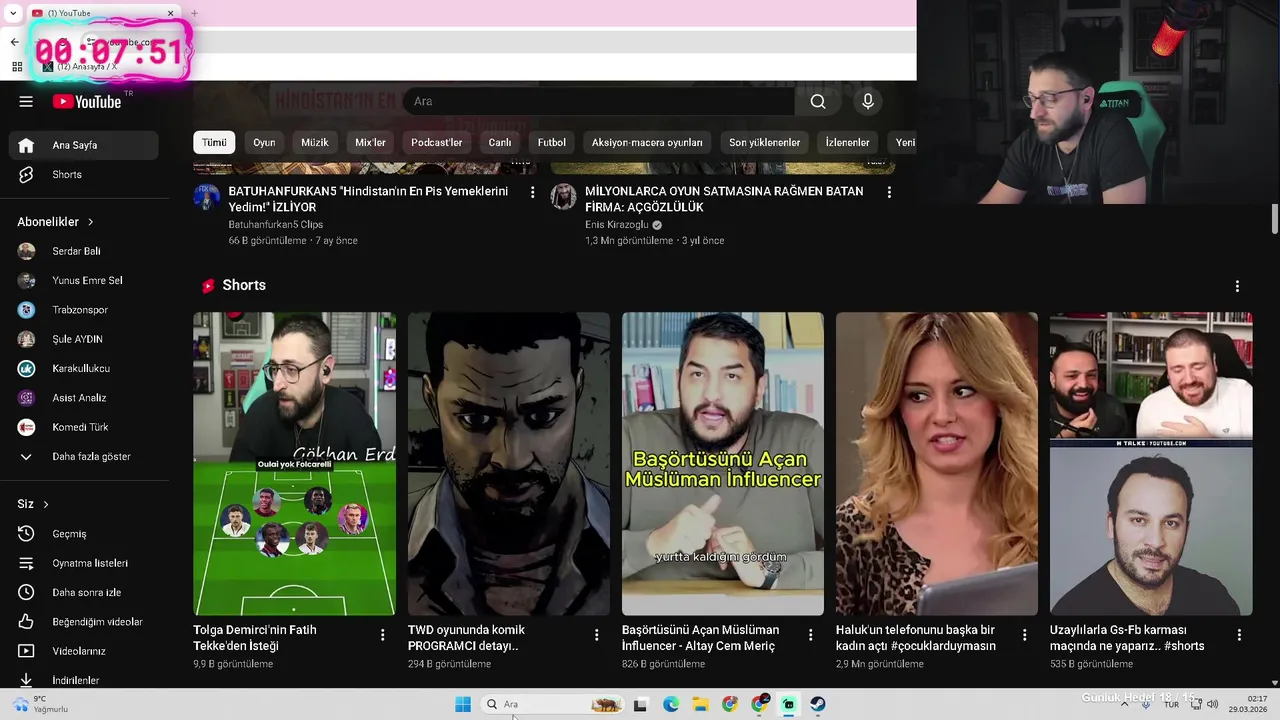Image resolution: width=1280 pixels, height=720 pixels.
Task: Select the Mix'ler filter chip
Action: point(370,142)
